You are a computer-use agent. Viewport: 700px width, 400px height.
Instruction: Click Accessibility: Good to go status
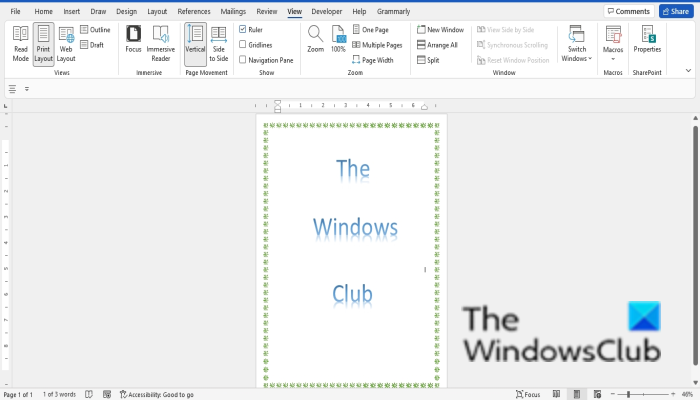pyautogui.click(x=157, y=394)
